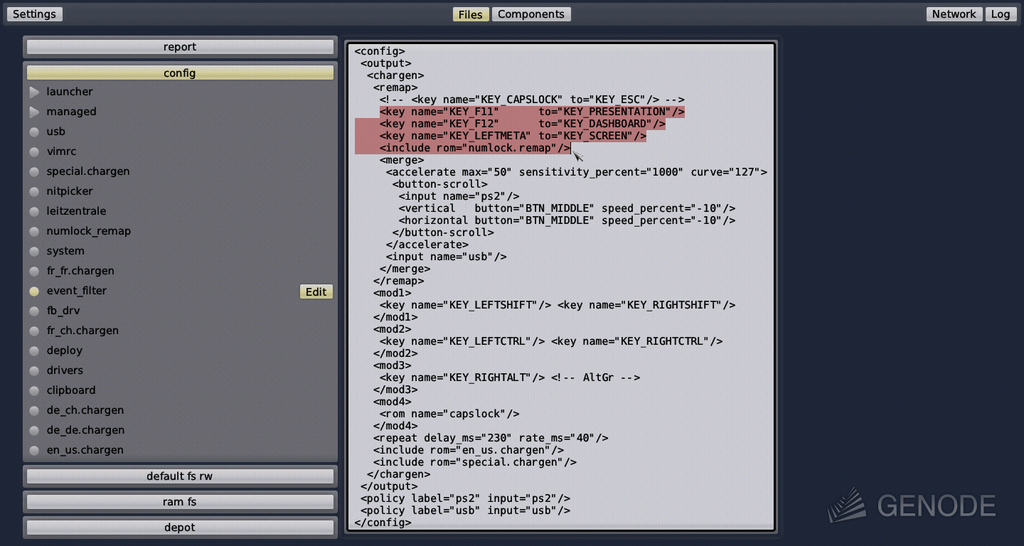Expand the default fs rw section
Image resolution: width=1024 pixels, height=546 pixels.
[180, 476]
